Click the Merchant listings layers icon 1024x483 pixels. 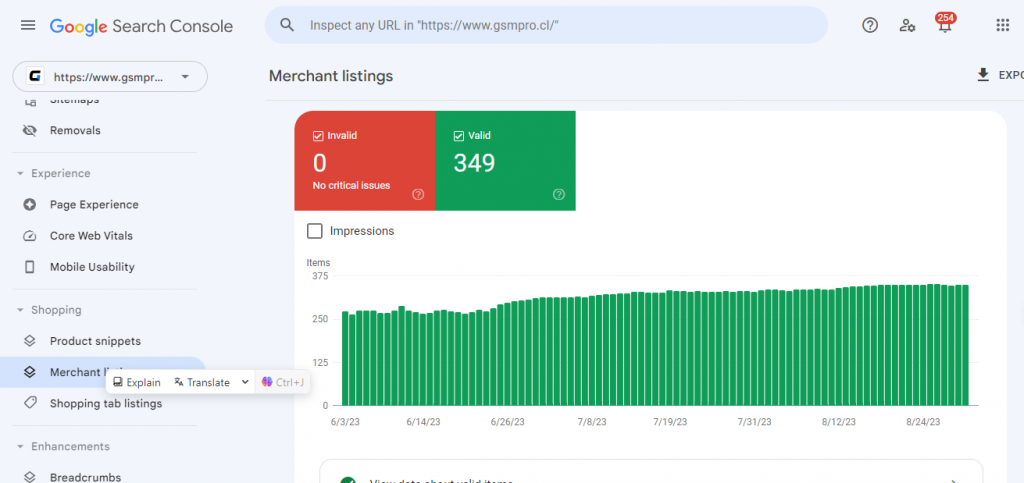(x=29, y=372)
